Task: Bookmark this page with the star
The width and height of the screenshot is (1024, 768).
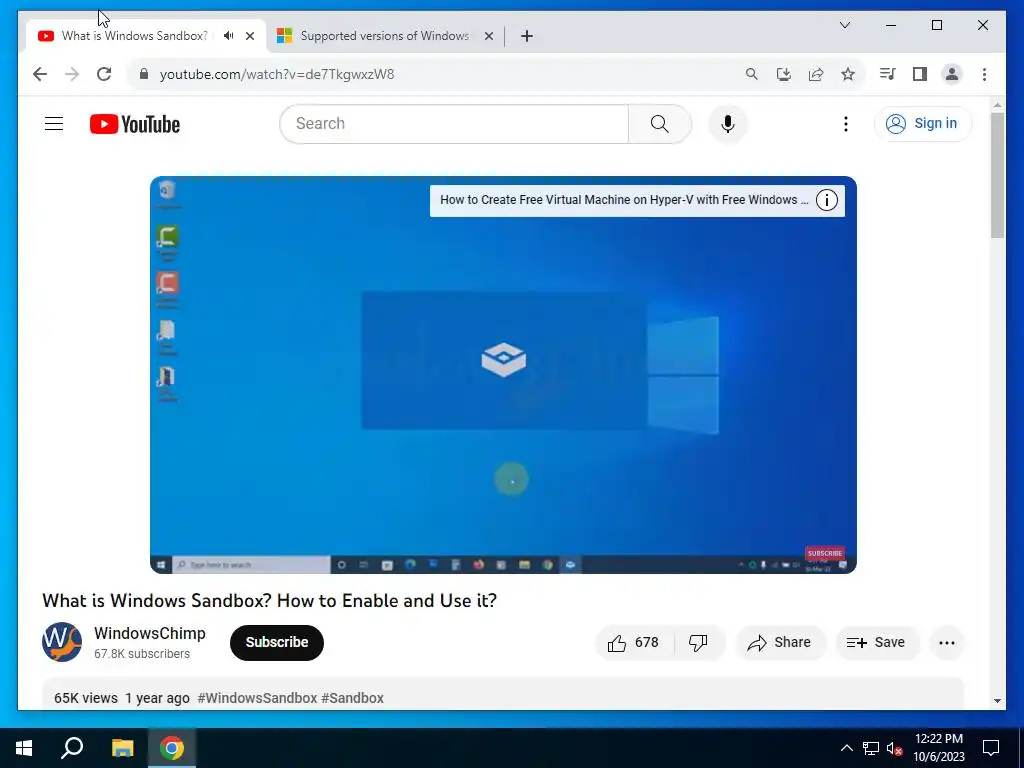Action: (x=848, y=74)
